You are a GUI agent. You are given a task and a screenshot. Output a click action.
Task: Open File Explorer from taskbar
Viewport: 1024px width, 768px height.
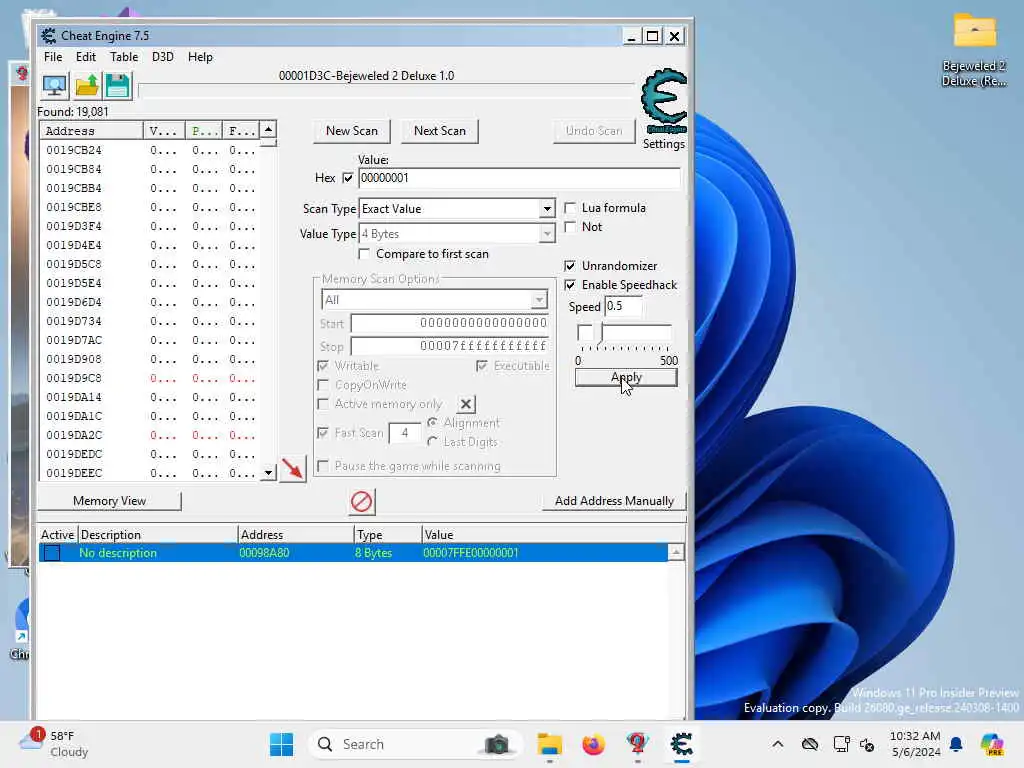549,744
